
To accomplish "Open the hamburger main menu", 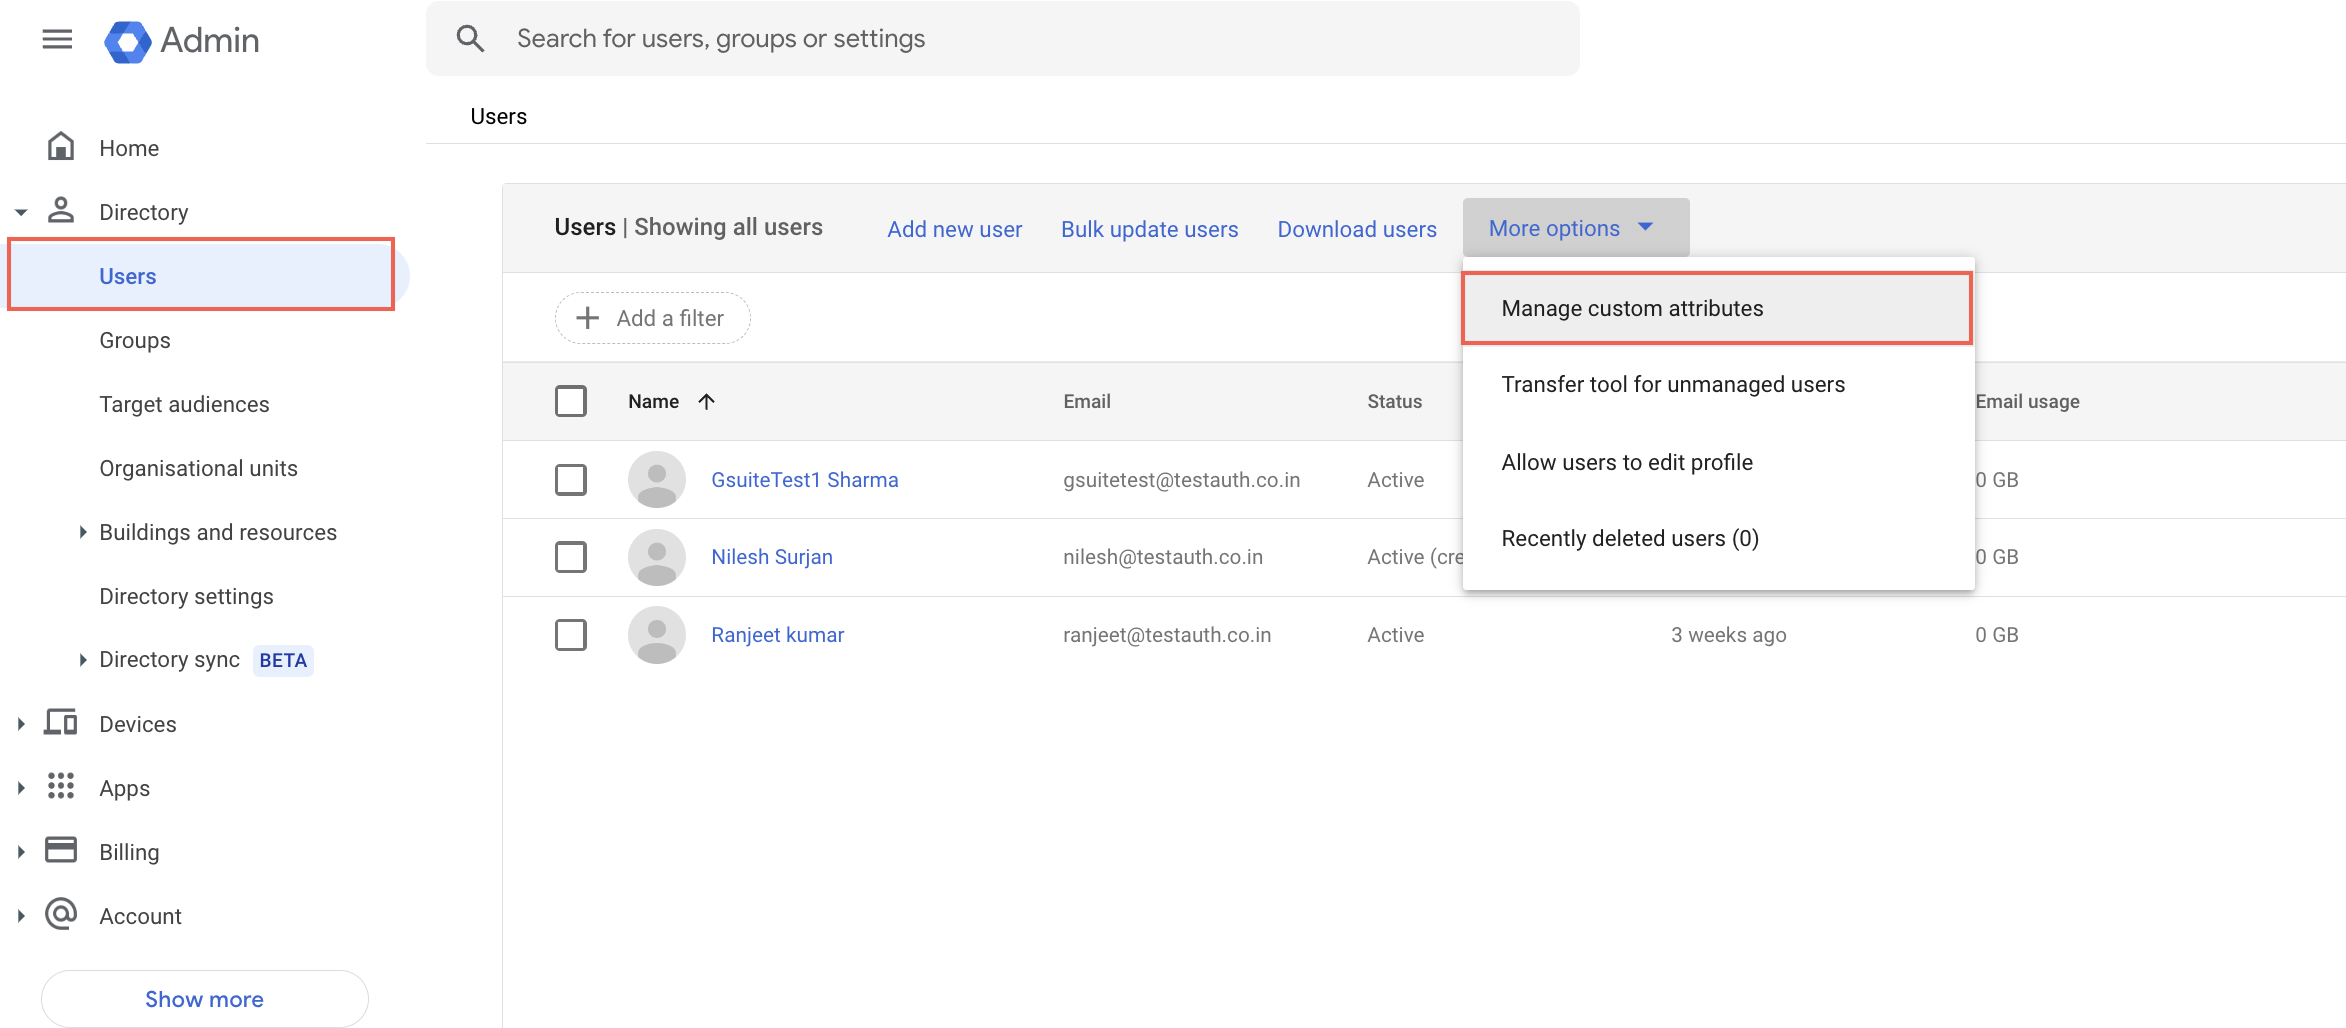I will pos(57,39).
